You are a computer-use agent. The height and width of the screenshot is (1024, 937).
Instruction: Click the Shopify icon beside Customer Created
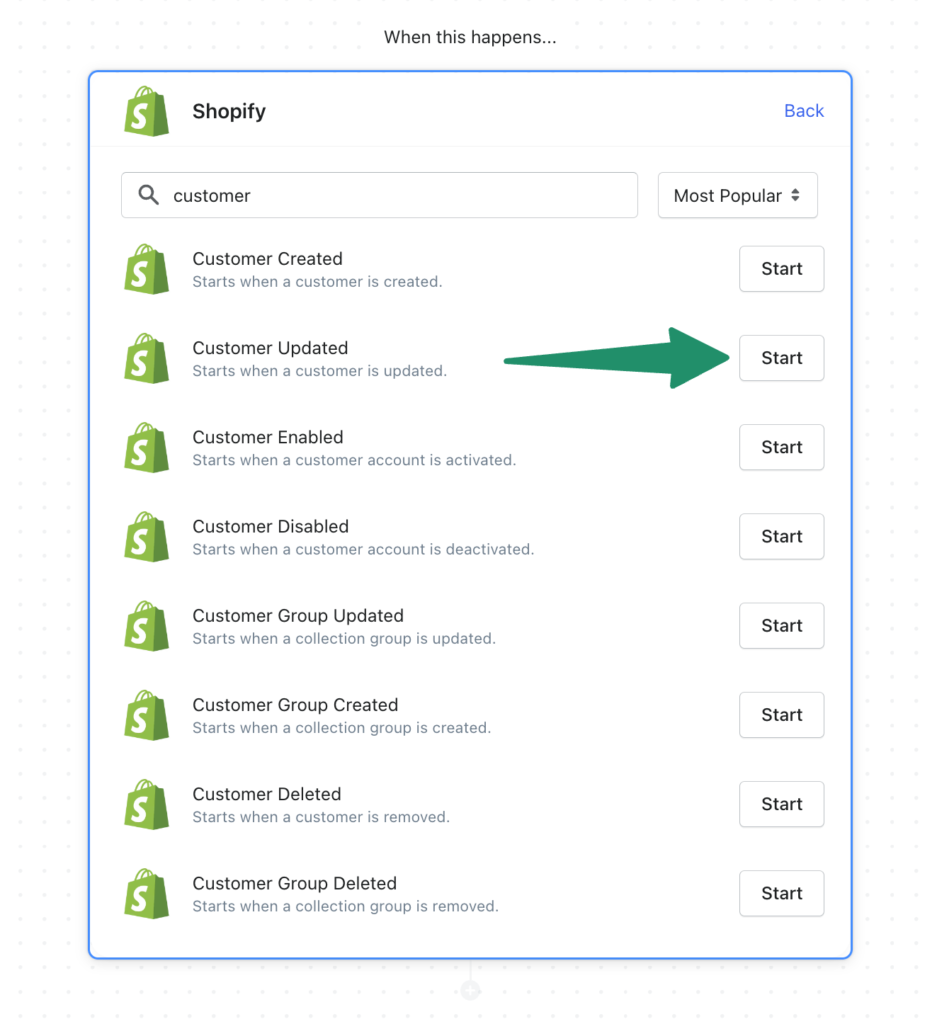coord(146,269)
